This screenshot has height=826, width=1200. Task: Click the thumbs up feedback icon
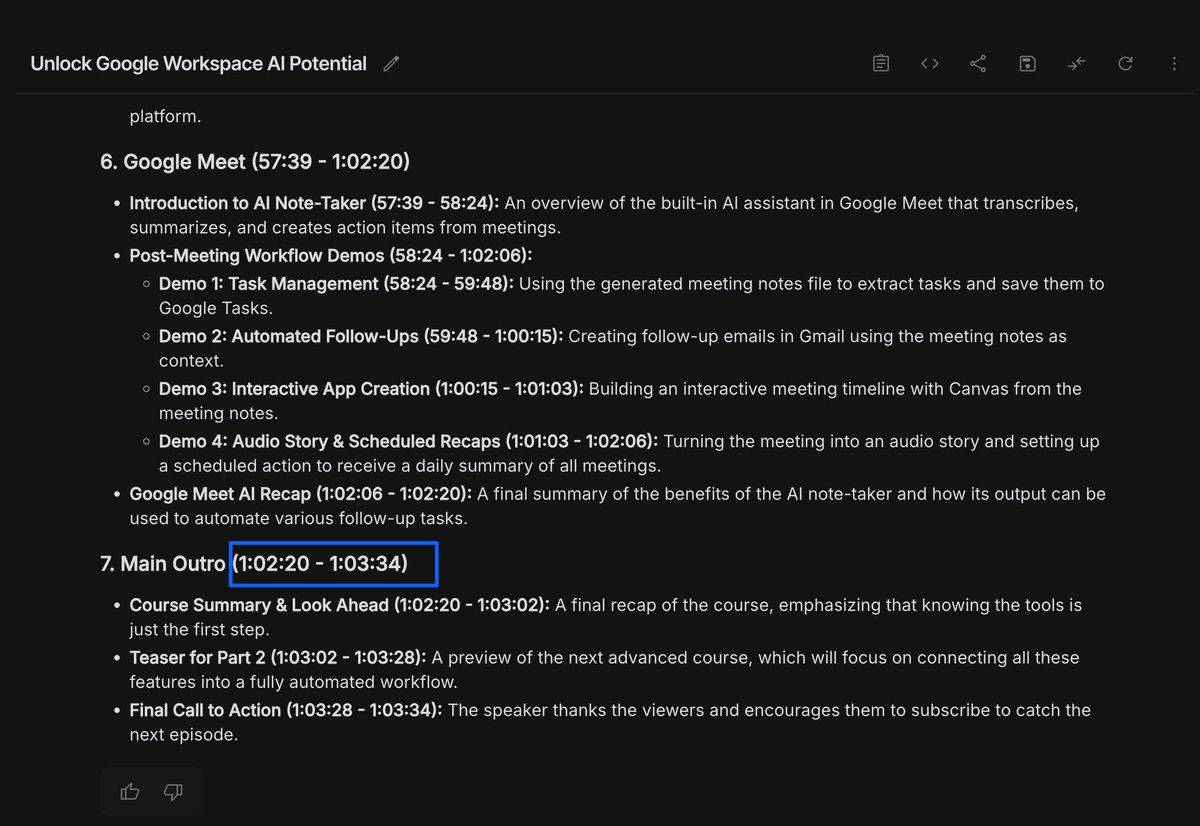(130, 792)
